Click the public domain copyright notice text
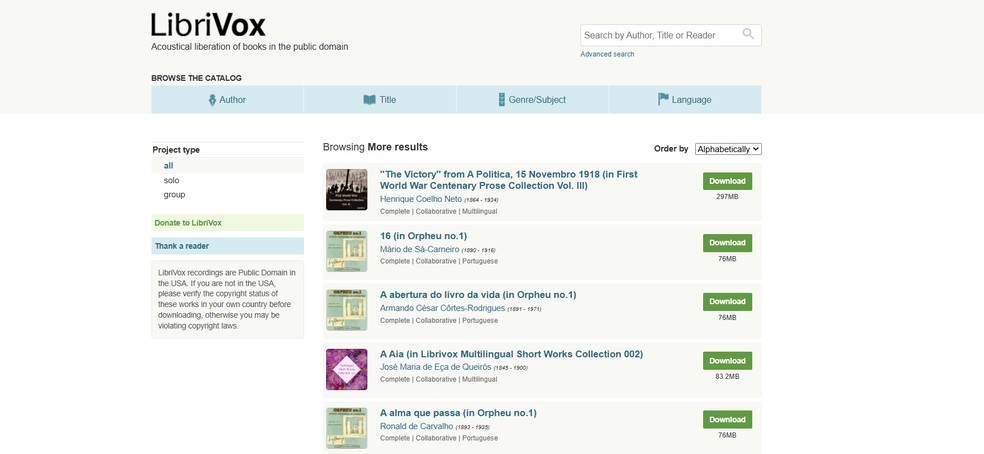The width and height of the screenshot is (984, 454). tap(227, 300)
